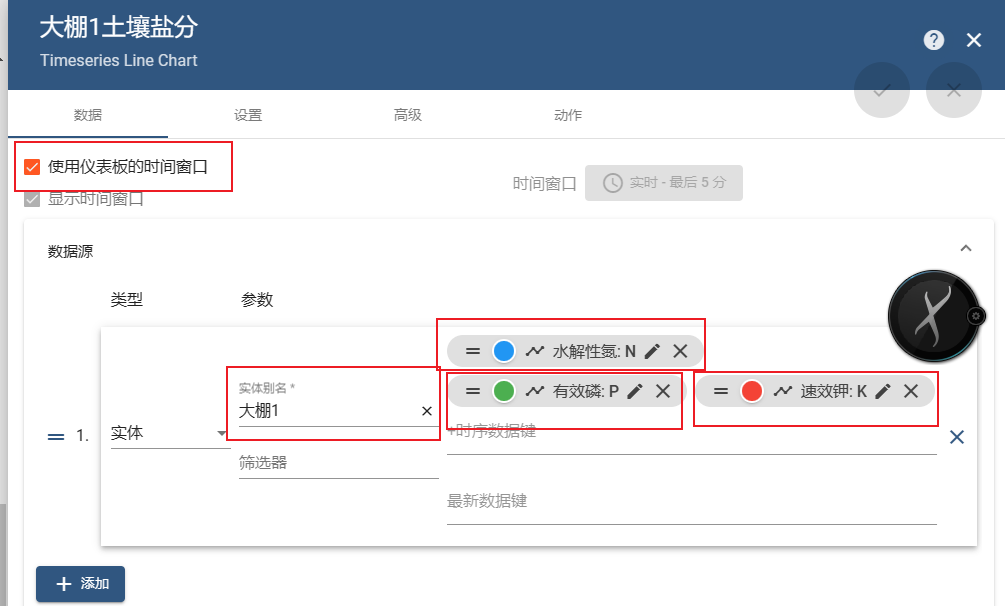
Task: Grab drag handle of 有效磷: P chip
Action: pyautogui.click(x=473, y=391)
